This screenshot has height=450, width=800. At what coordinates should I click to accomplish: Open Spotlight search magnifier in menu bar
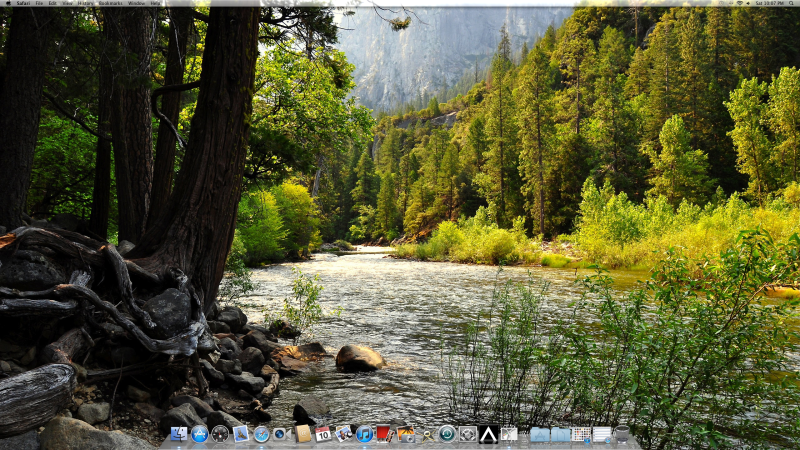pos(791,3)
